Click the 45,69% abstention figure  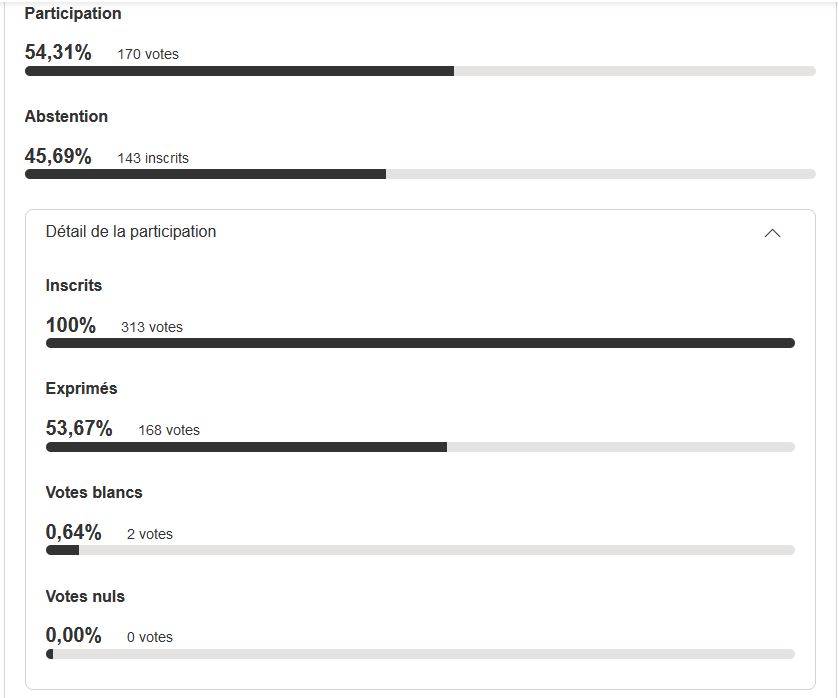pyautogui.click(x=58, y=156)
